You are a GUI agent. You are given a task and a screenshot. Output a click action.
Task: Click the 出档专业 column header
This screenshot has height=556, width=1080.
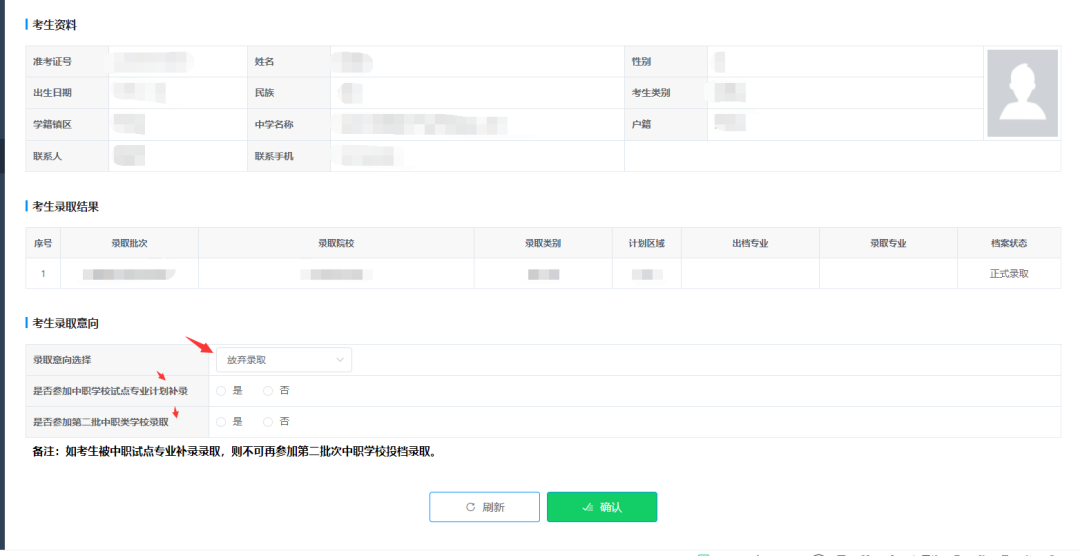click(x=750, y=243)
